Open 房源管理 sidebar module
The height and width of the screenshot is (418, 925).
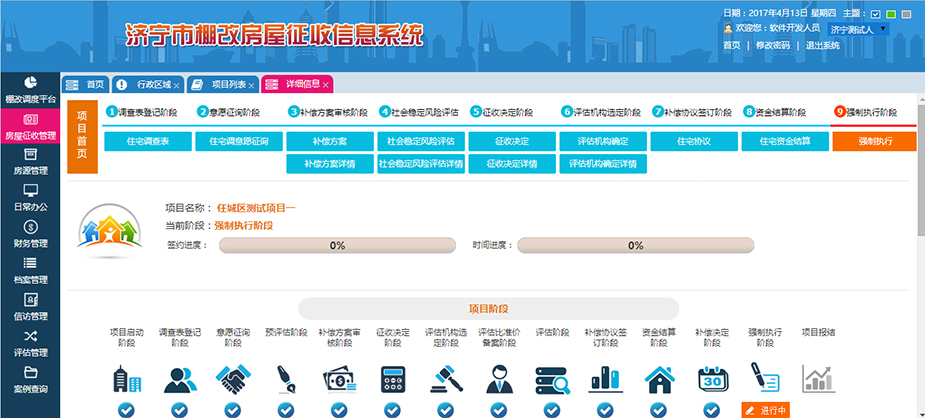[29, 161]
